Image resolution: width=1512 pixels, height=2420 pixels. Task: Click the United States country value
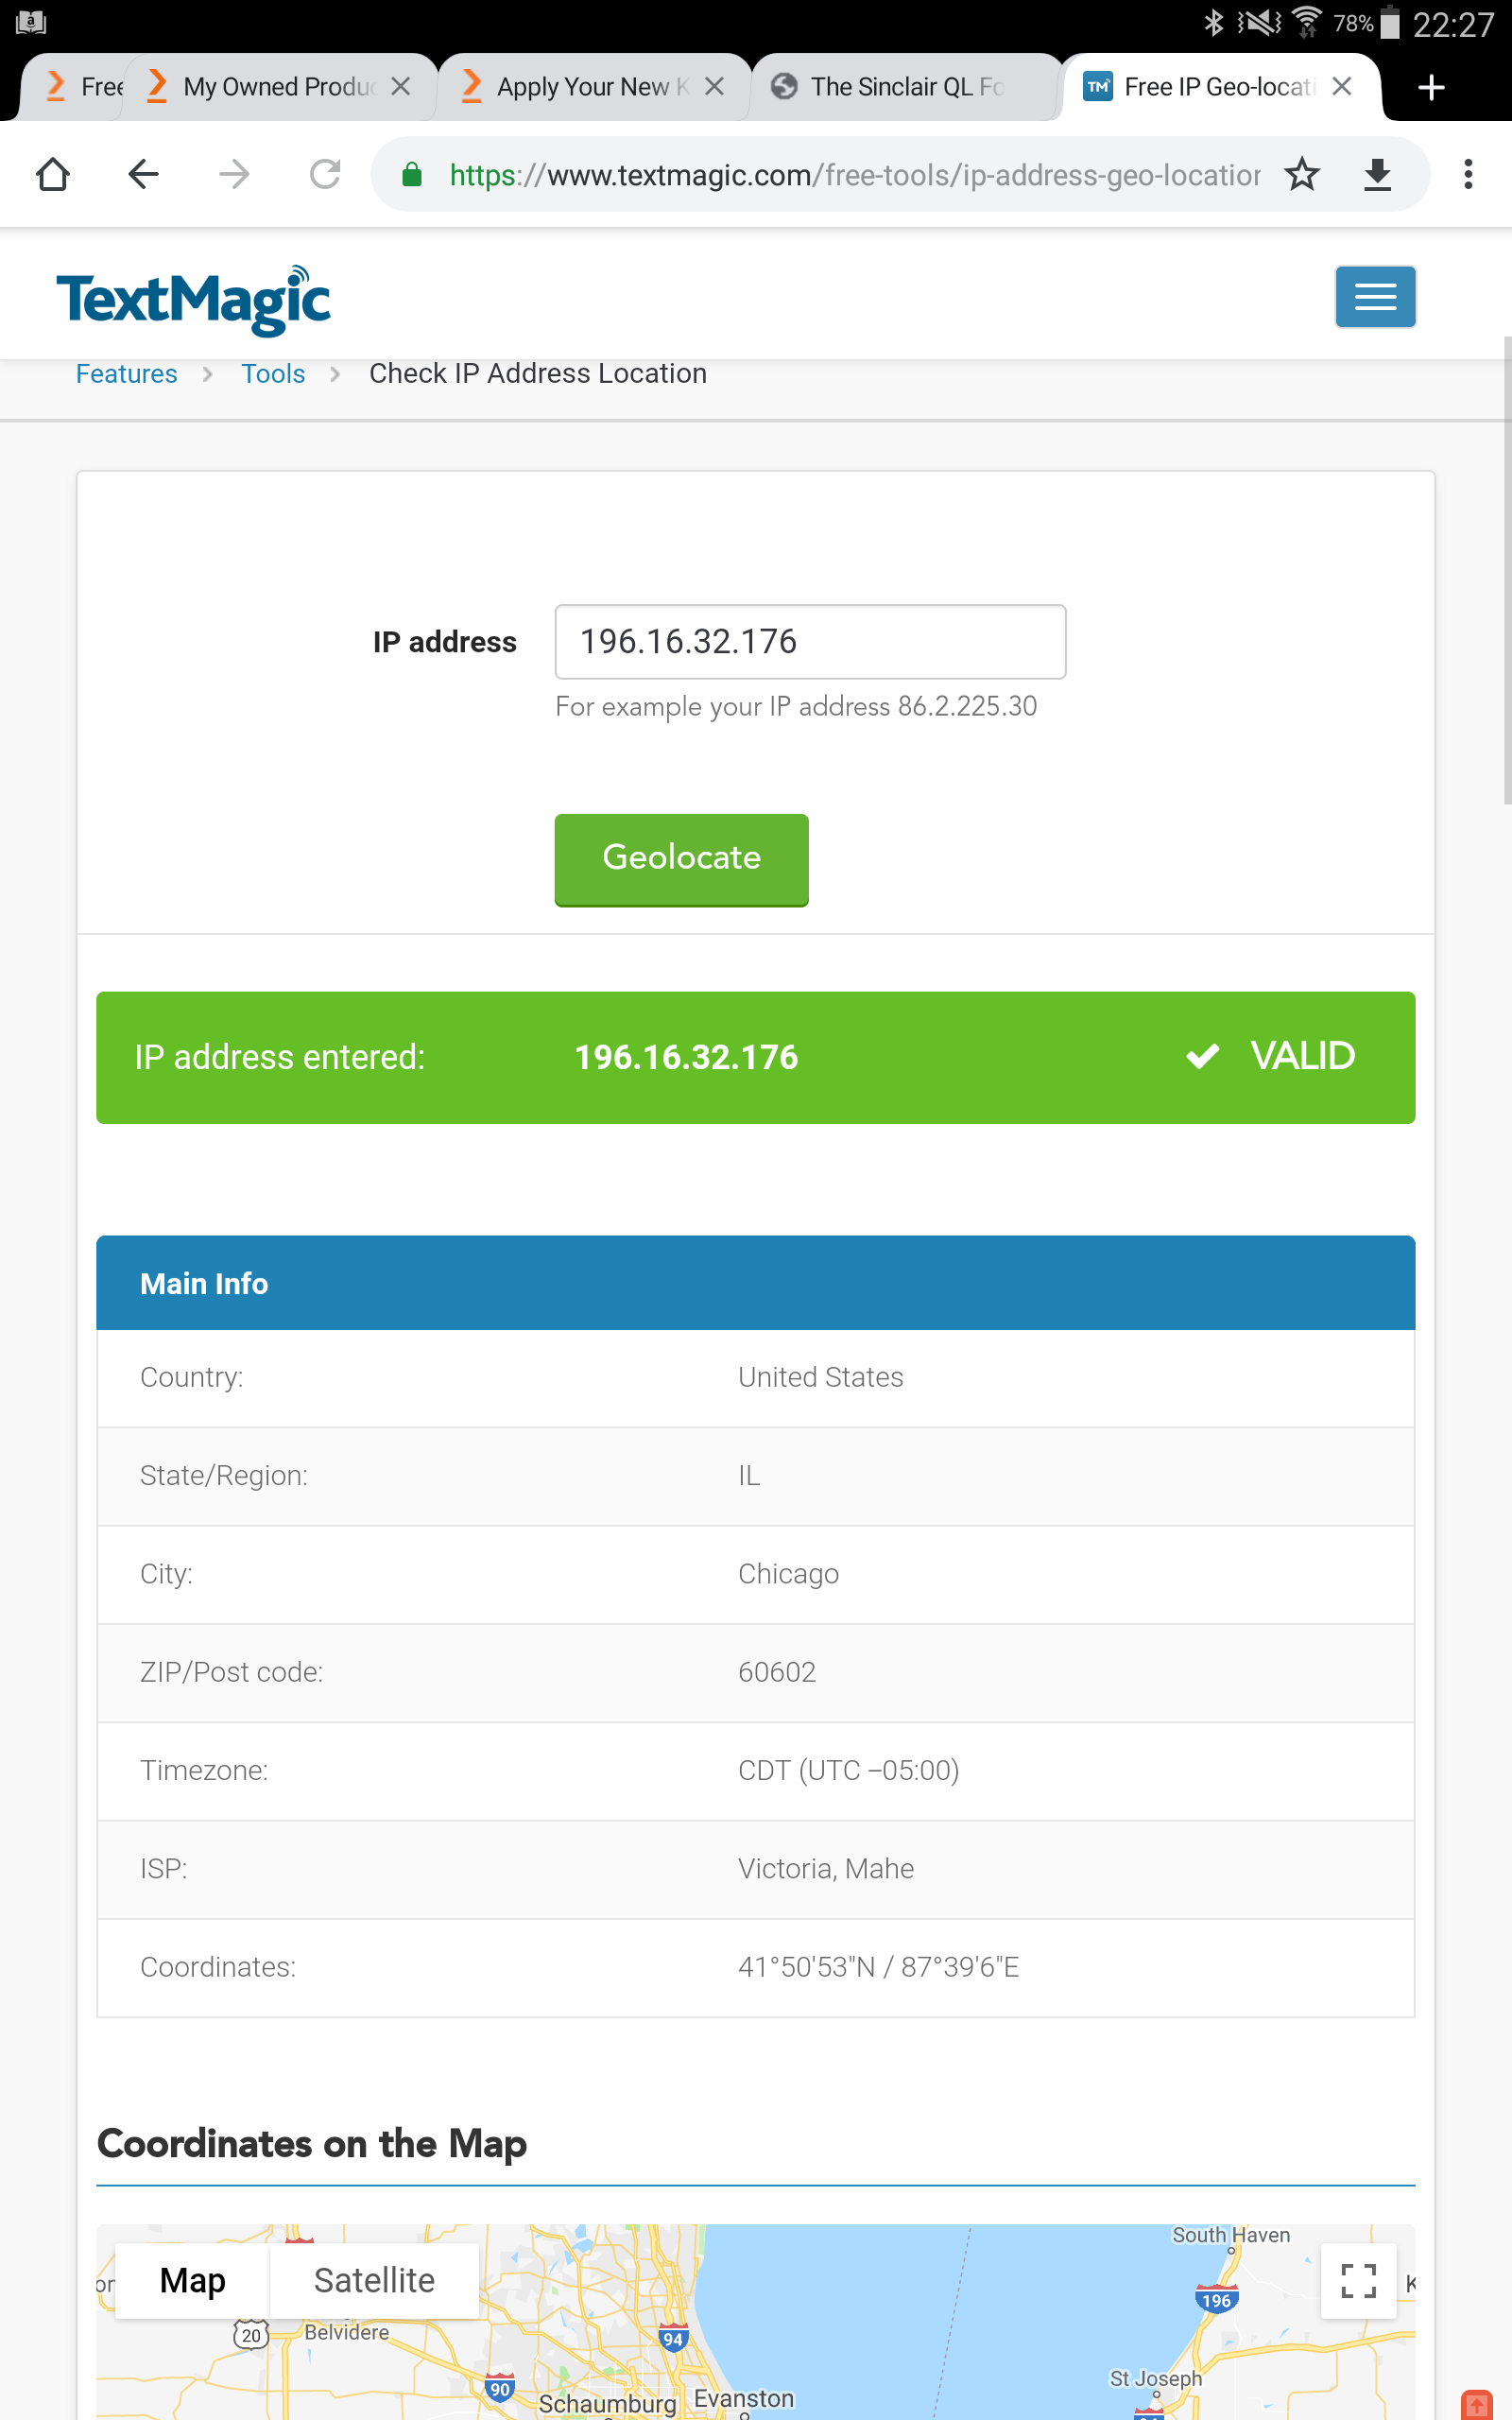[820, 1377]
